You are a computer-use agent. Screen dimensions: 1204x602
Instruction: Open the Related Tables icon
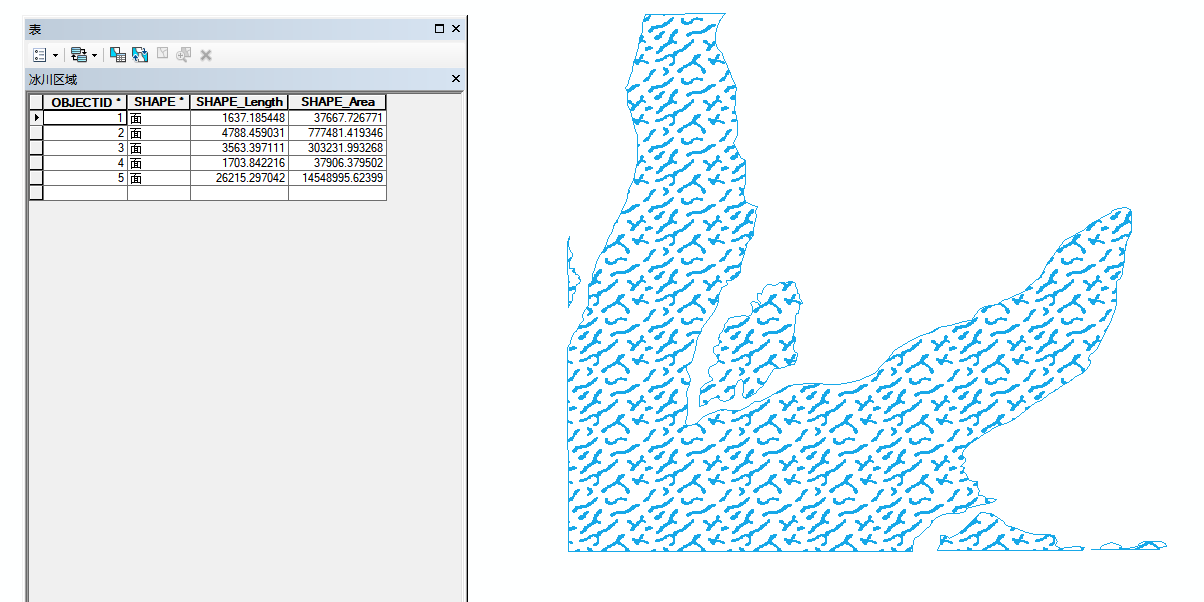[x=79, y=55]
